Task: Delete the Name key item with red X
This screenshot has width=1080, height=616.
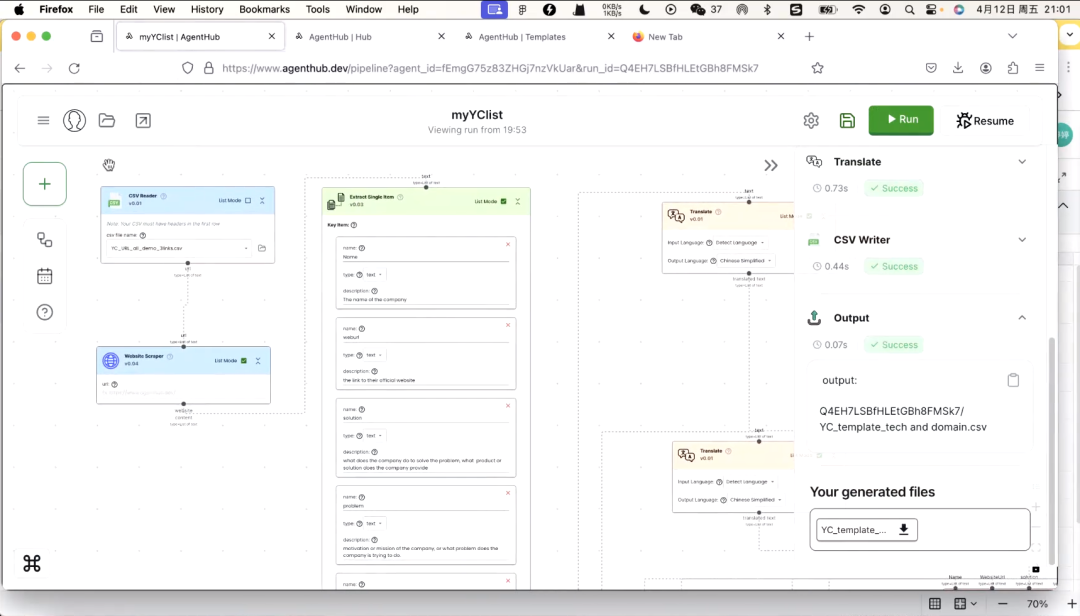Action: click(x=508, y=244)
